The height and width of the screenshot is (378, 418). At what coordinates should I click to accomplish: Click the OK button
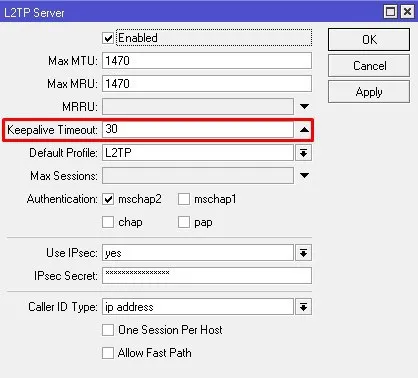(x=369, y=40)
